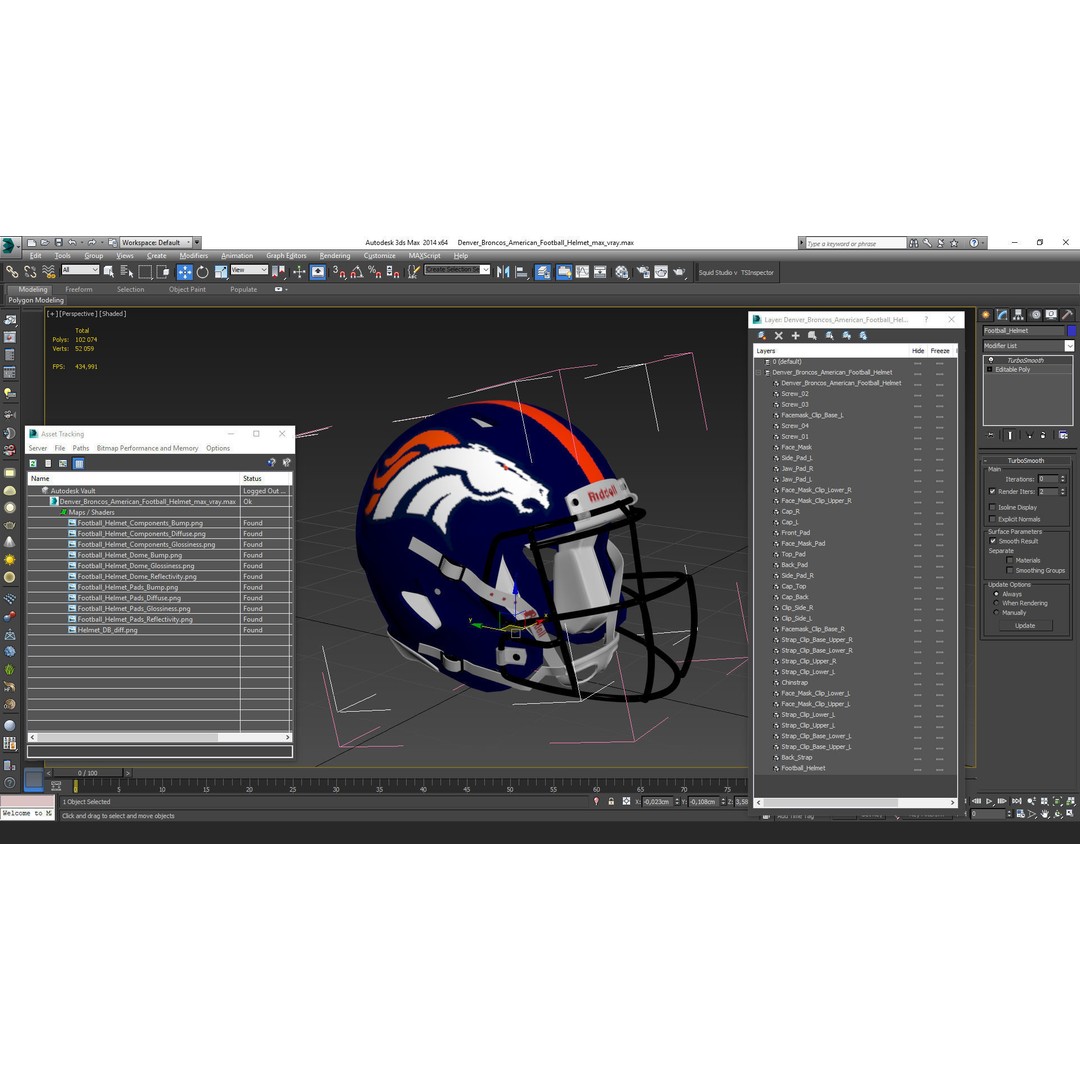Click Configure Modifier Sets icon
Viewport: 1080px width, 1080px height.
[x=1063, y=435]
